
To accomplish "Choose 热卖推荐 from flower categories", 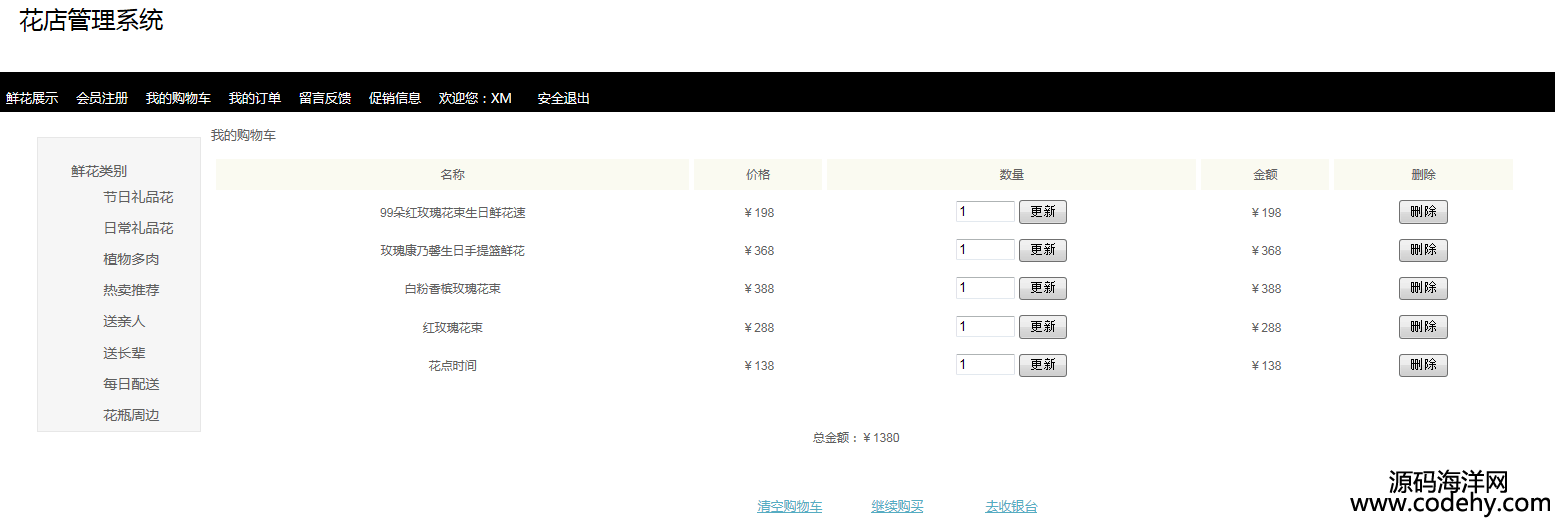I will [x=131, y=290].
